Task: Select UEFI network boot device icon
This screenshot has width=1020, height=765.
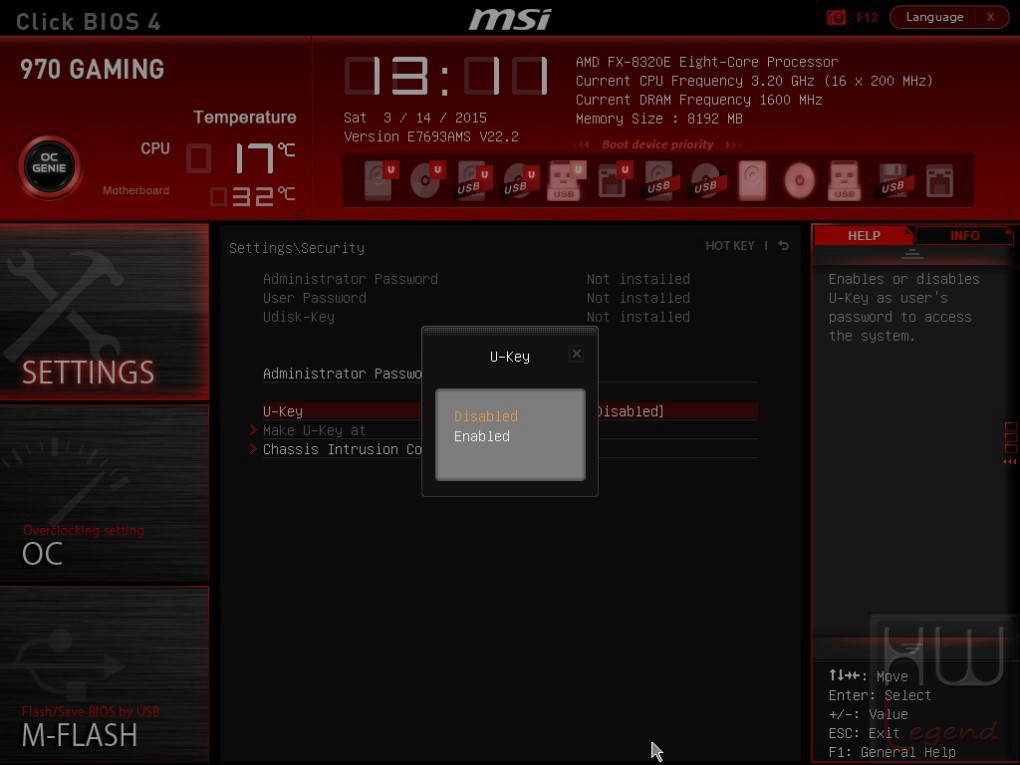Action: [x=613, y=180]
